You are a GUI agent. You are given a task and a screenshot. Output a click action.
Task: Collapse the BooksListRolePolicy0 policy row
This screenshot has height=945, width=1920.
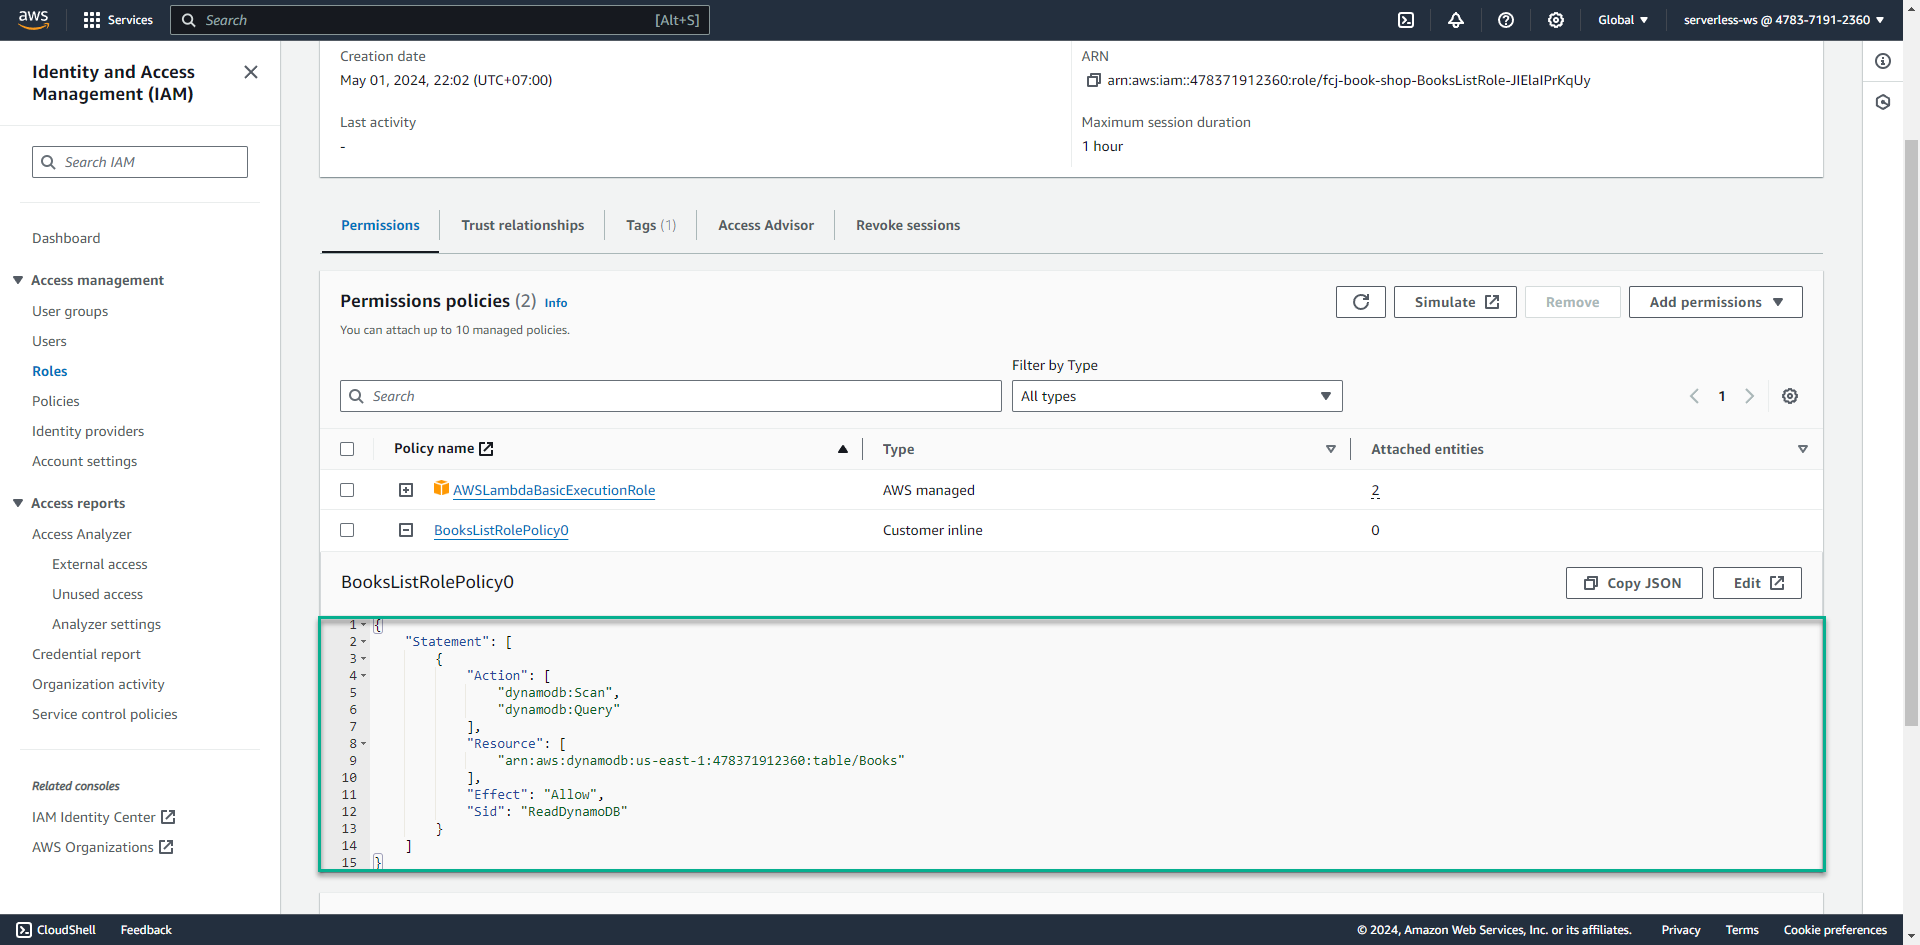(406, 530)
